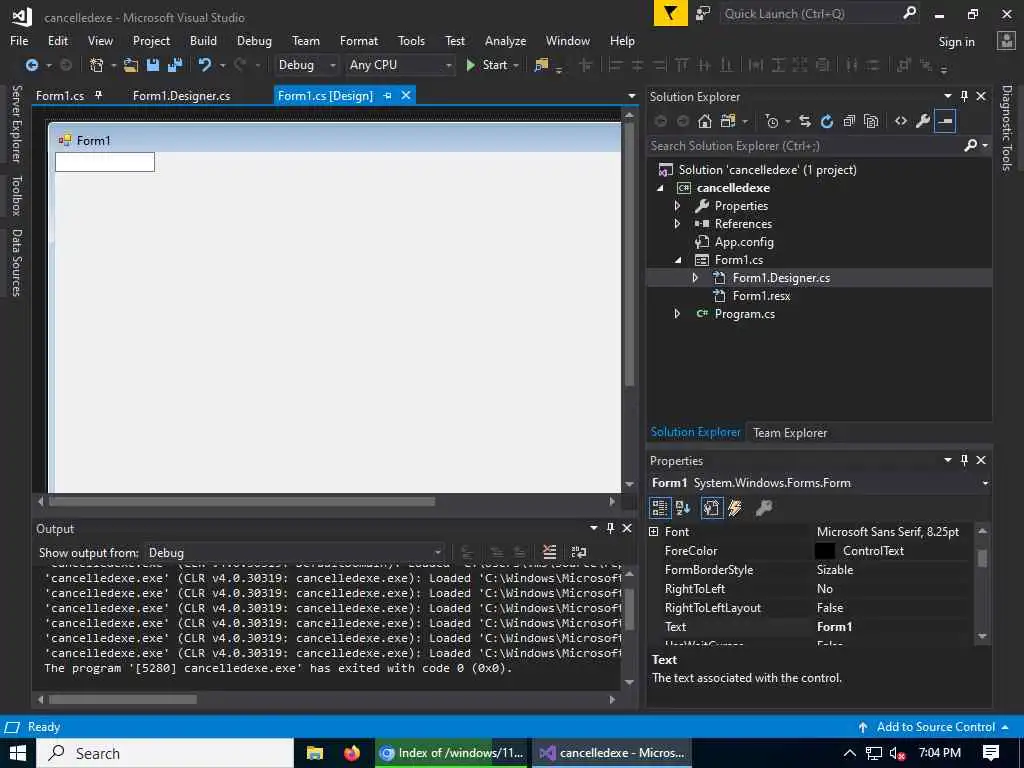The image size is (1024, 768).
Task: Click the Show All Files icon
Action: pos(871,121)
